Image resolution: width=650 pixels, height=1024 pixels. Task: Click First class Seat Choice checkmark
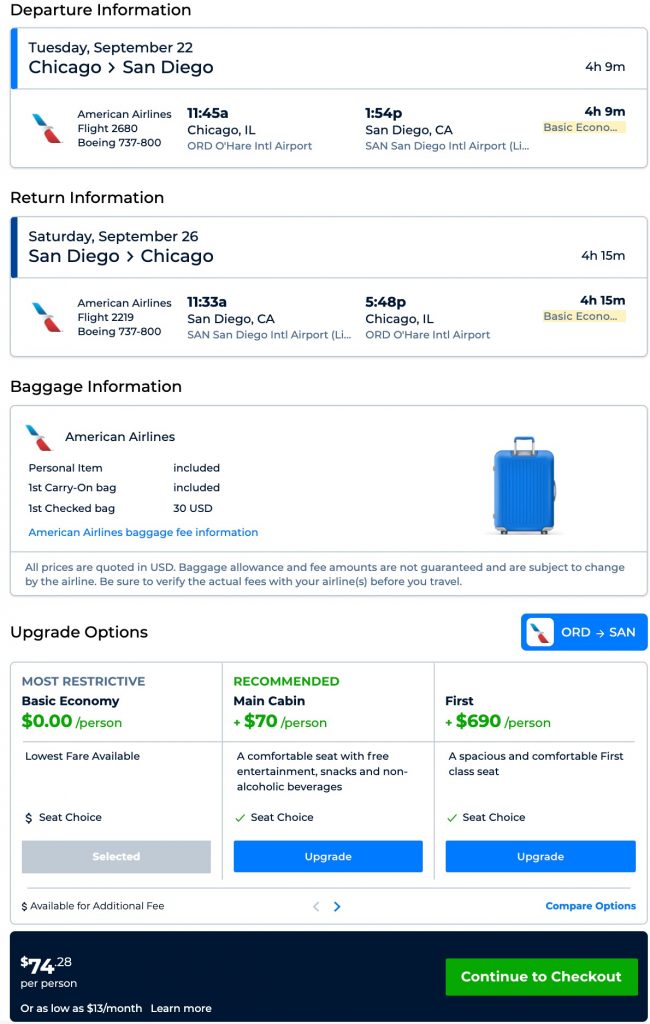coord(452,818)
